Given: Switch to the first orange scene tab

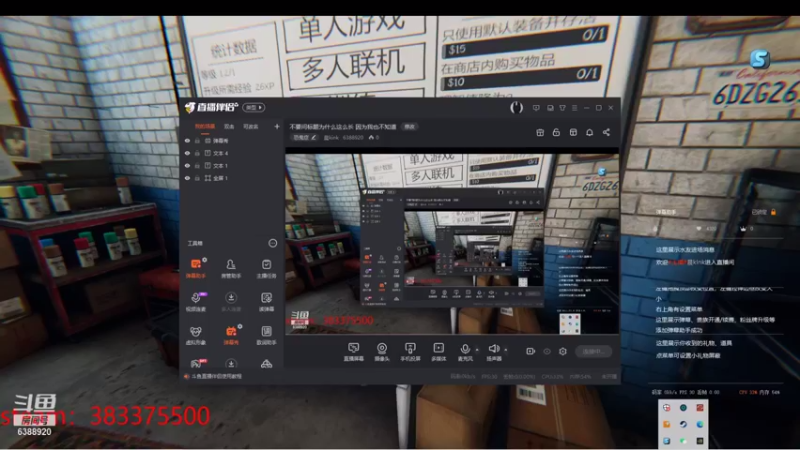Looking at the screenshot, I should [x=205, y=126].
